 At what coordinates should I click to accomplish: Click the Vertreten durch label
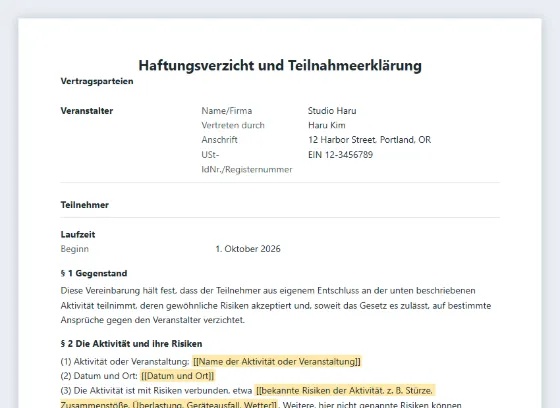[x=233, y=125]
